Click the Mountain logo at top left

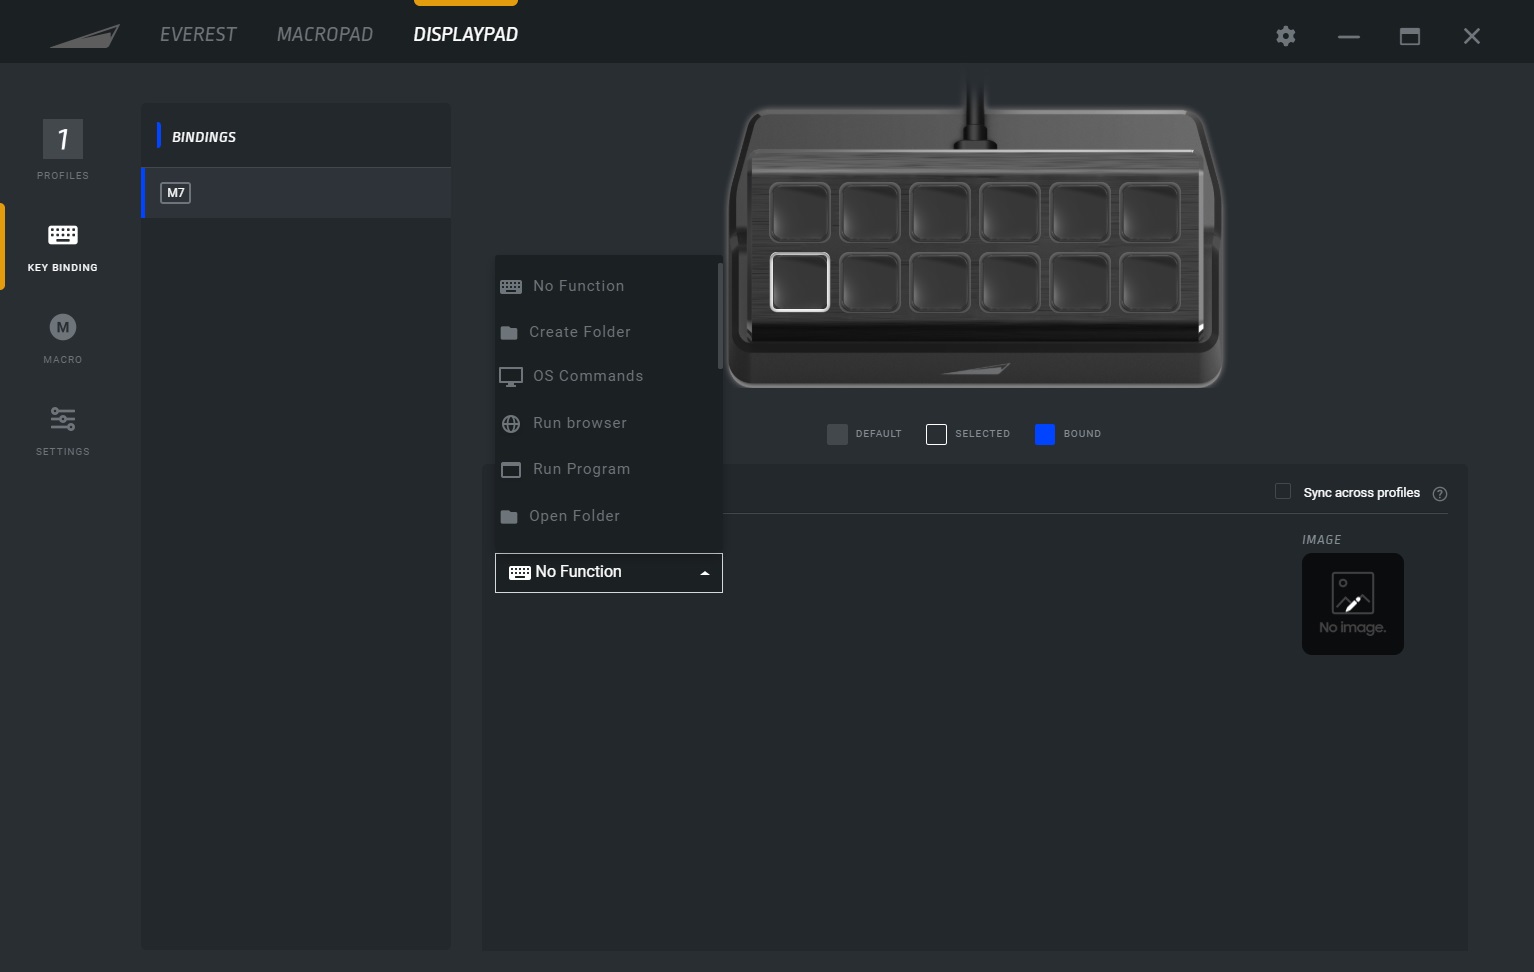(x=86, y=36)
